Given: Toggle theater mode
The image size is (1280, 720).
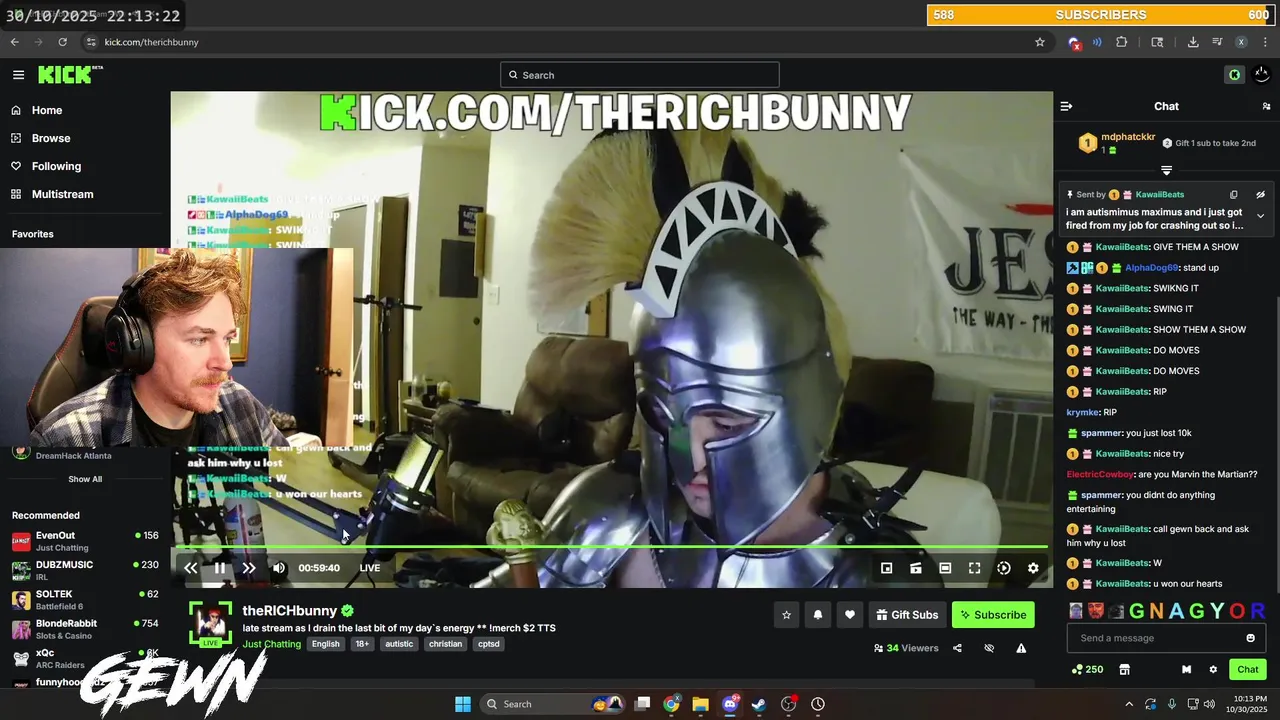Looking at the screenshot, I should point(945,568).
